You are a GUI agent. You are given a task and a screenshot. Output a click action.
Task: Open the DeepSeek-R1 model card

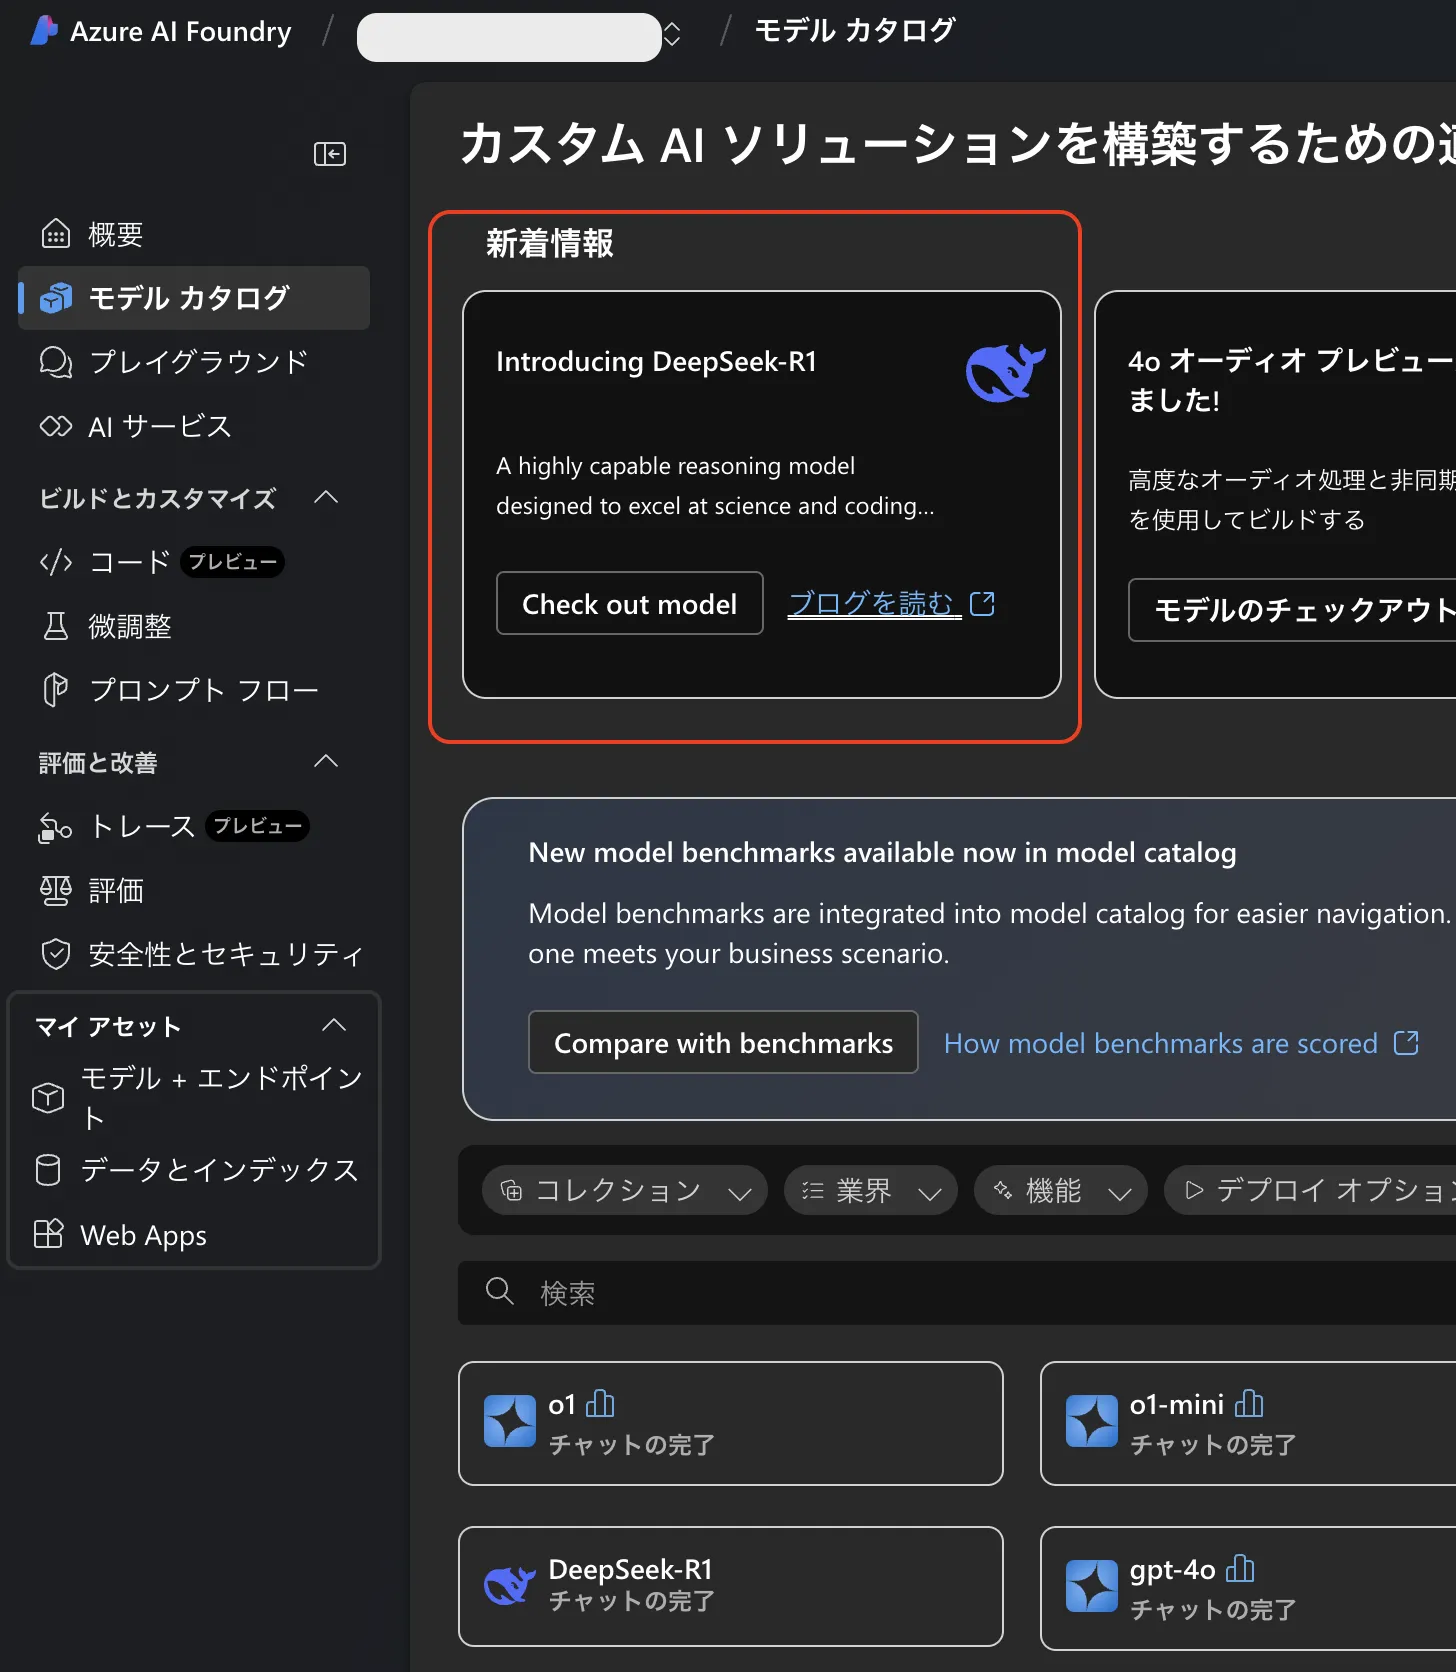pos(731,1586)
